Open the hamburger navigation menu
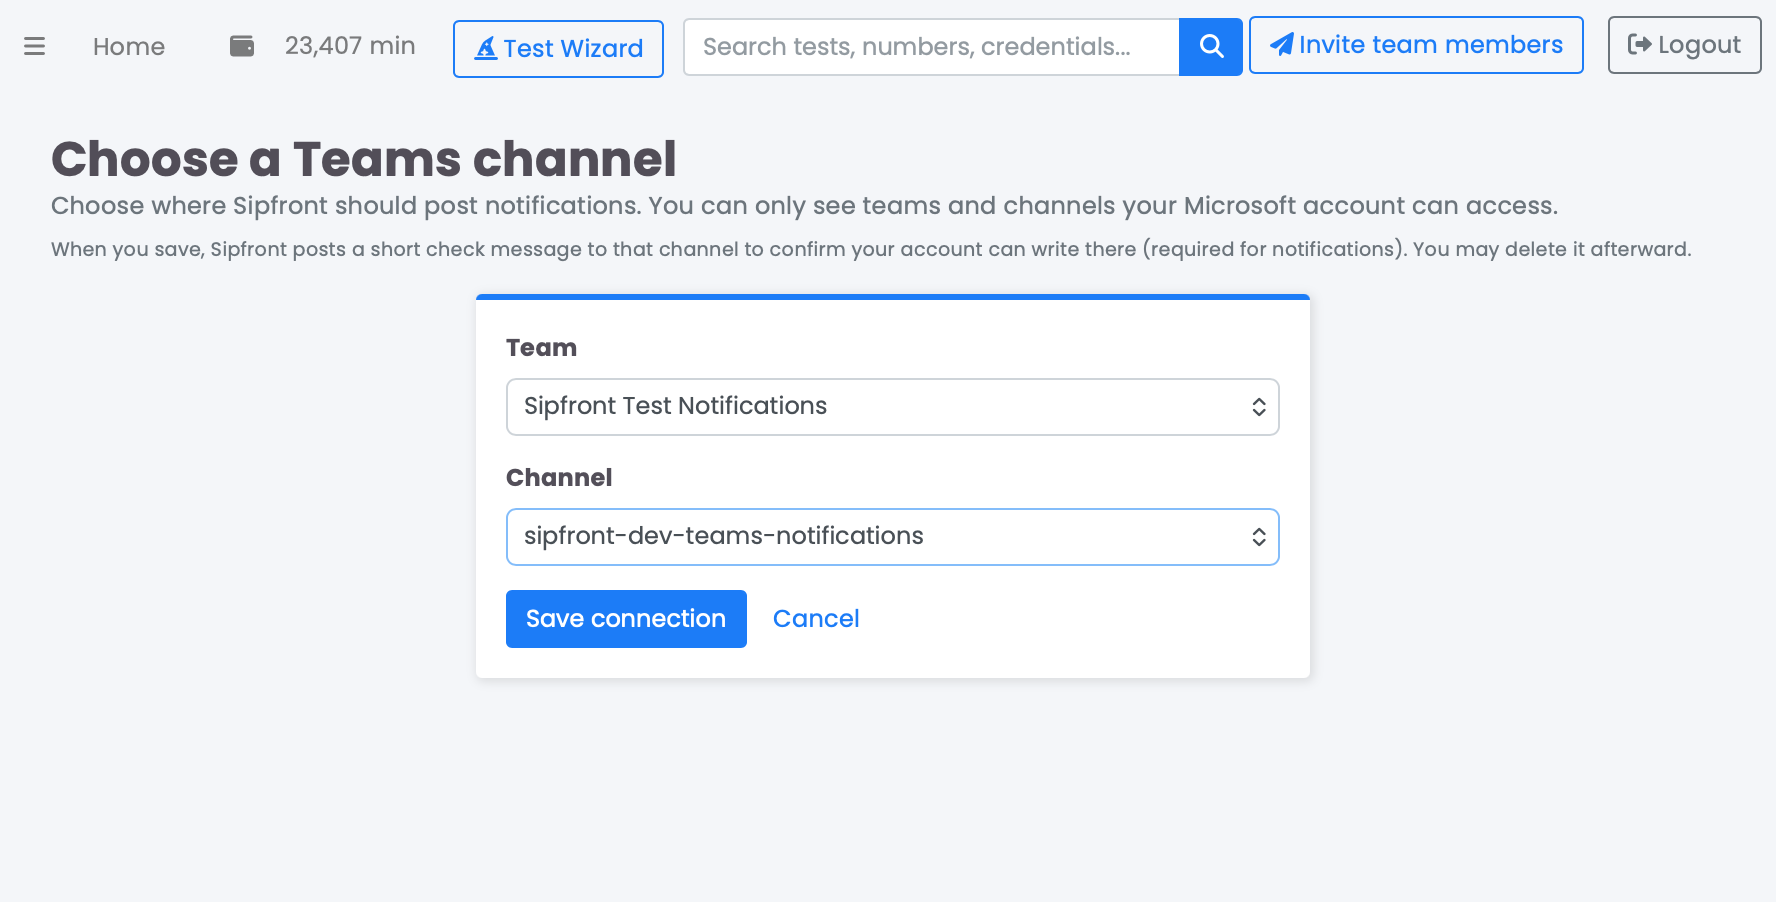1776x902 pixels. pos(35,46)
